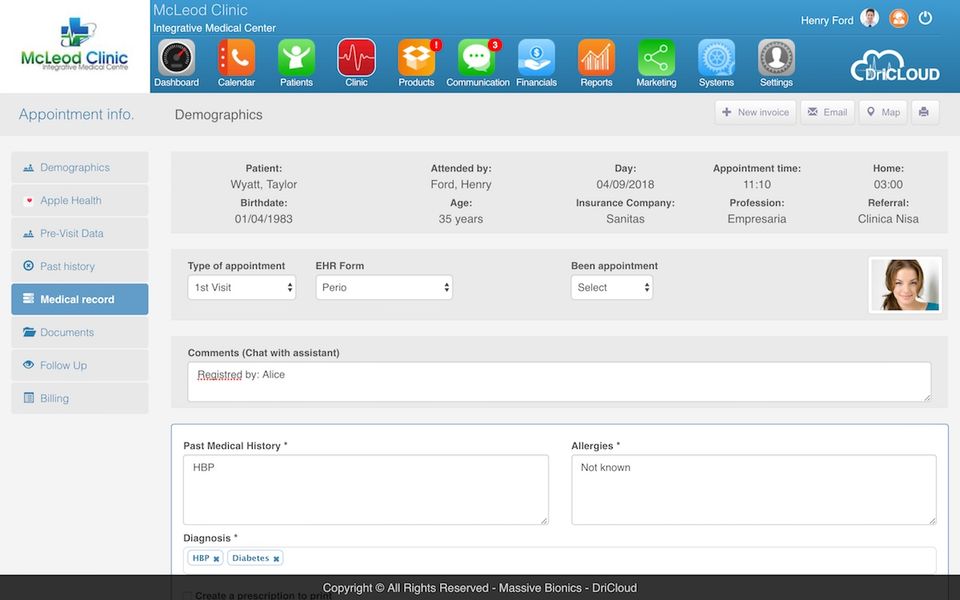Click the 35 years age value

pos(460,219)
